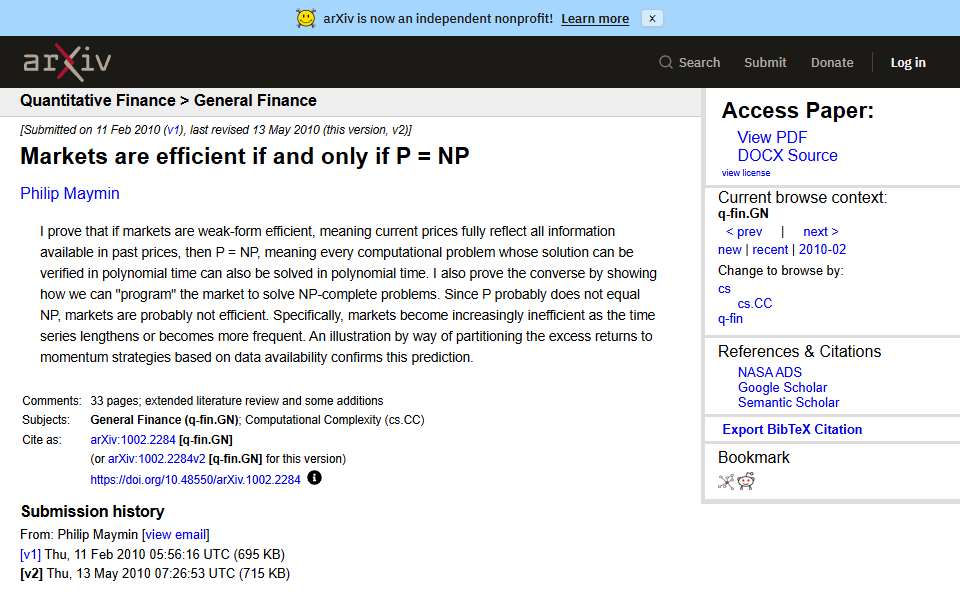This screenshot has width=960, height=600.
Task: Bookmark with Reddit icon
Action: (746, 481)
